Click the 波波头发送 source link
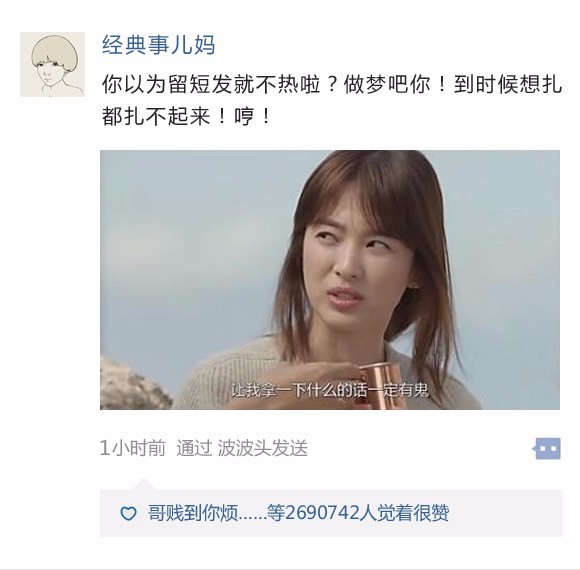Screen dimensions: 580x570 263,448
